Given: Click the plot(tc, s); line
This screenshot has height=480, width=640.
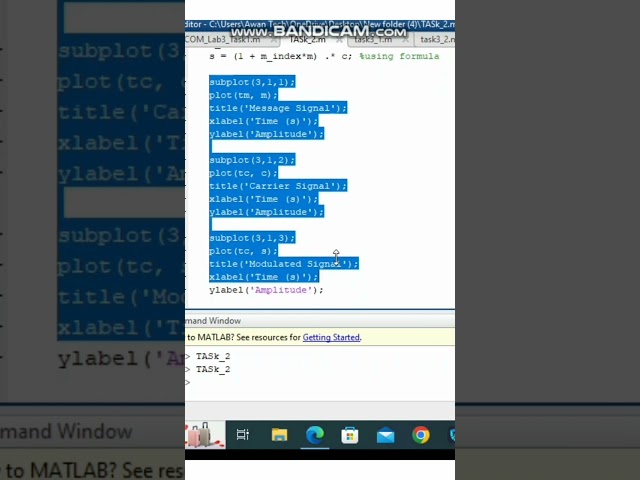Looking at the screenshot, I should pyautogui.click(x=243, y=251).
